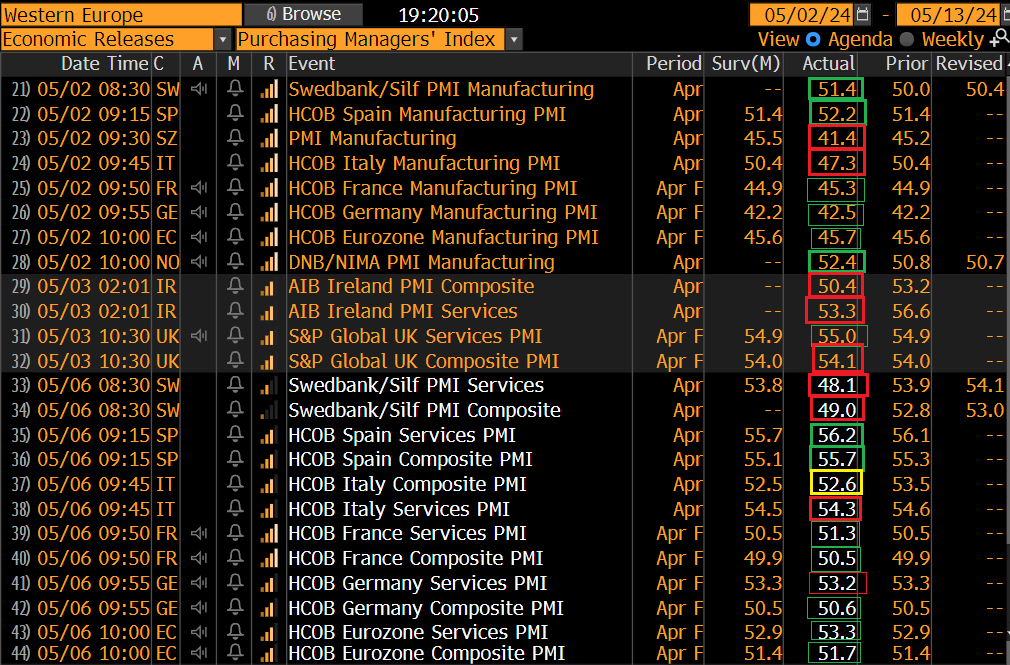Click alert bell for Swedbank/Silf PMI Manufacturing row

(235, 89)
